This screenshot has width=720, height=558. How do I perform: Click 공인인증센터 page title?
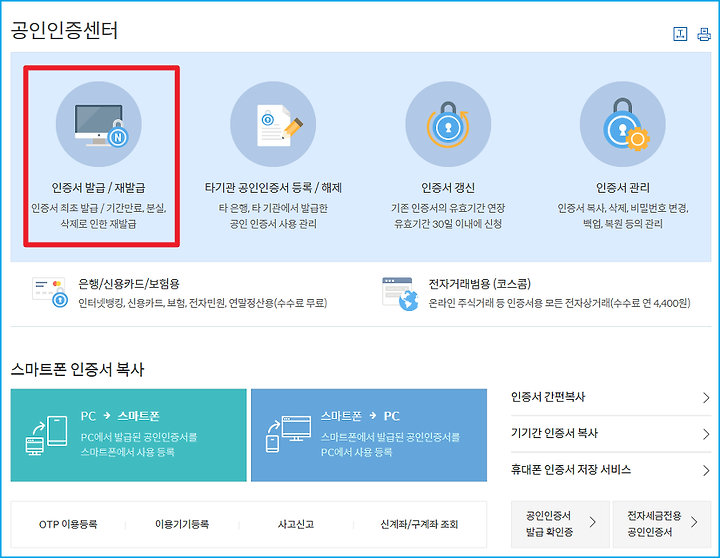pos(64,30)
